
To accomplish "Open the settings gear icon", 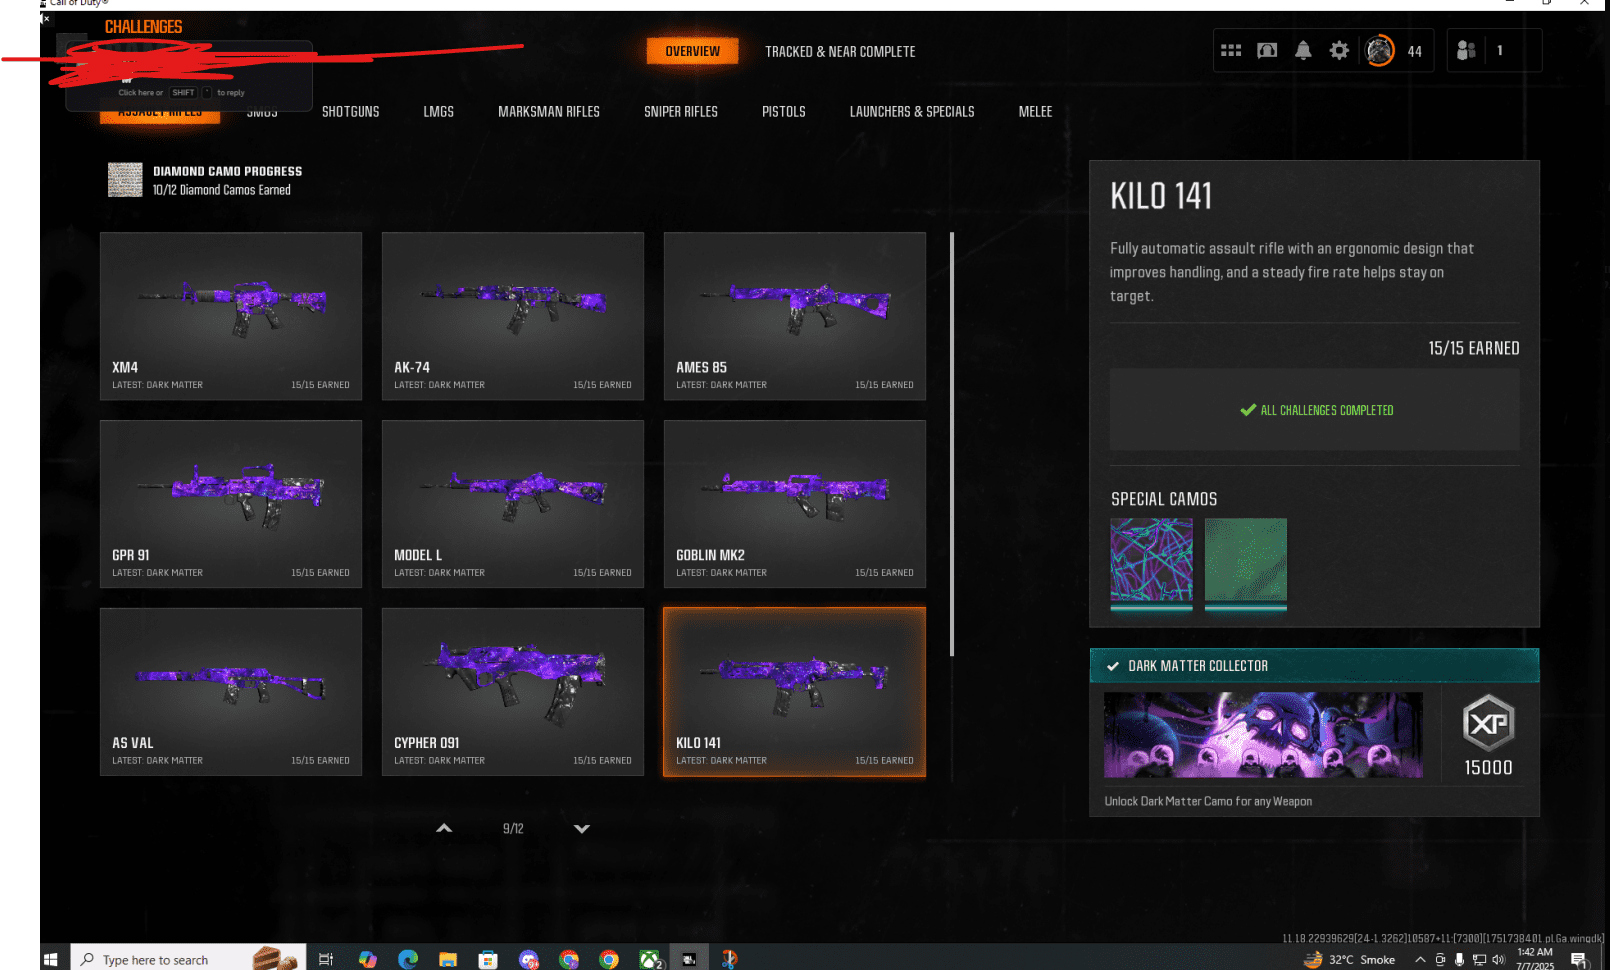I will pos(1339,51).
